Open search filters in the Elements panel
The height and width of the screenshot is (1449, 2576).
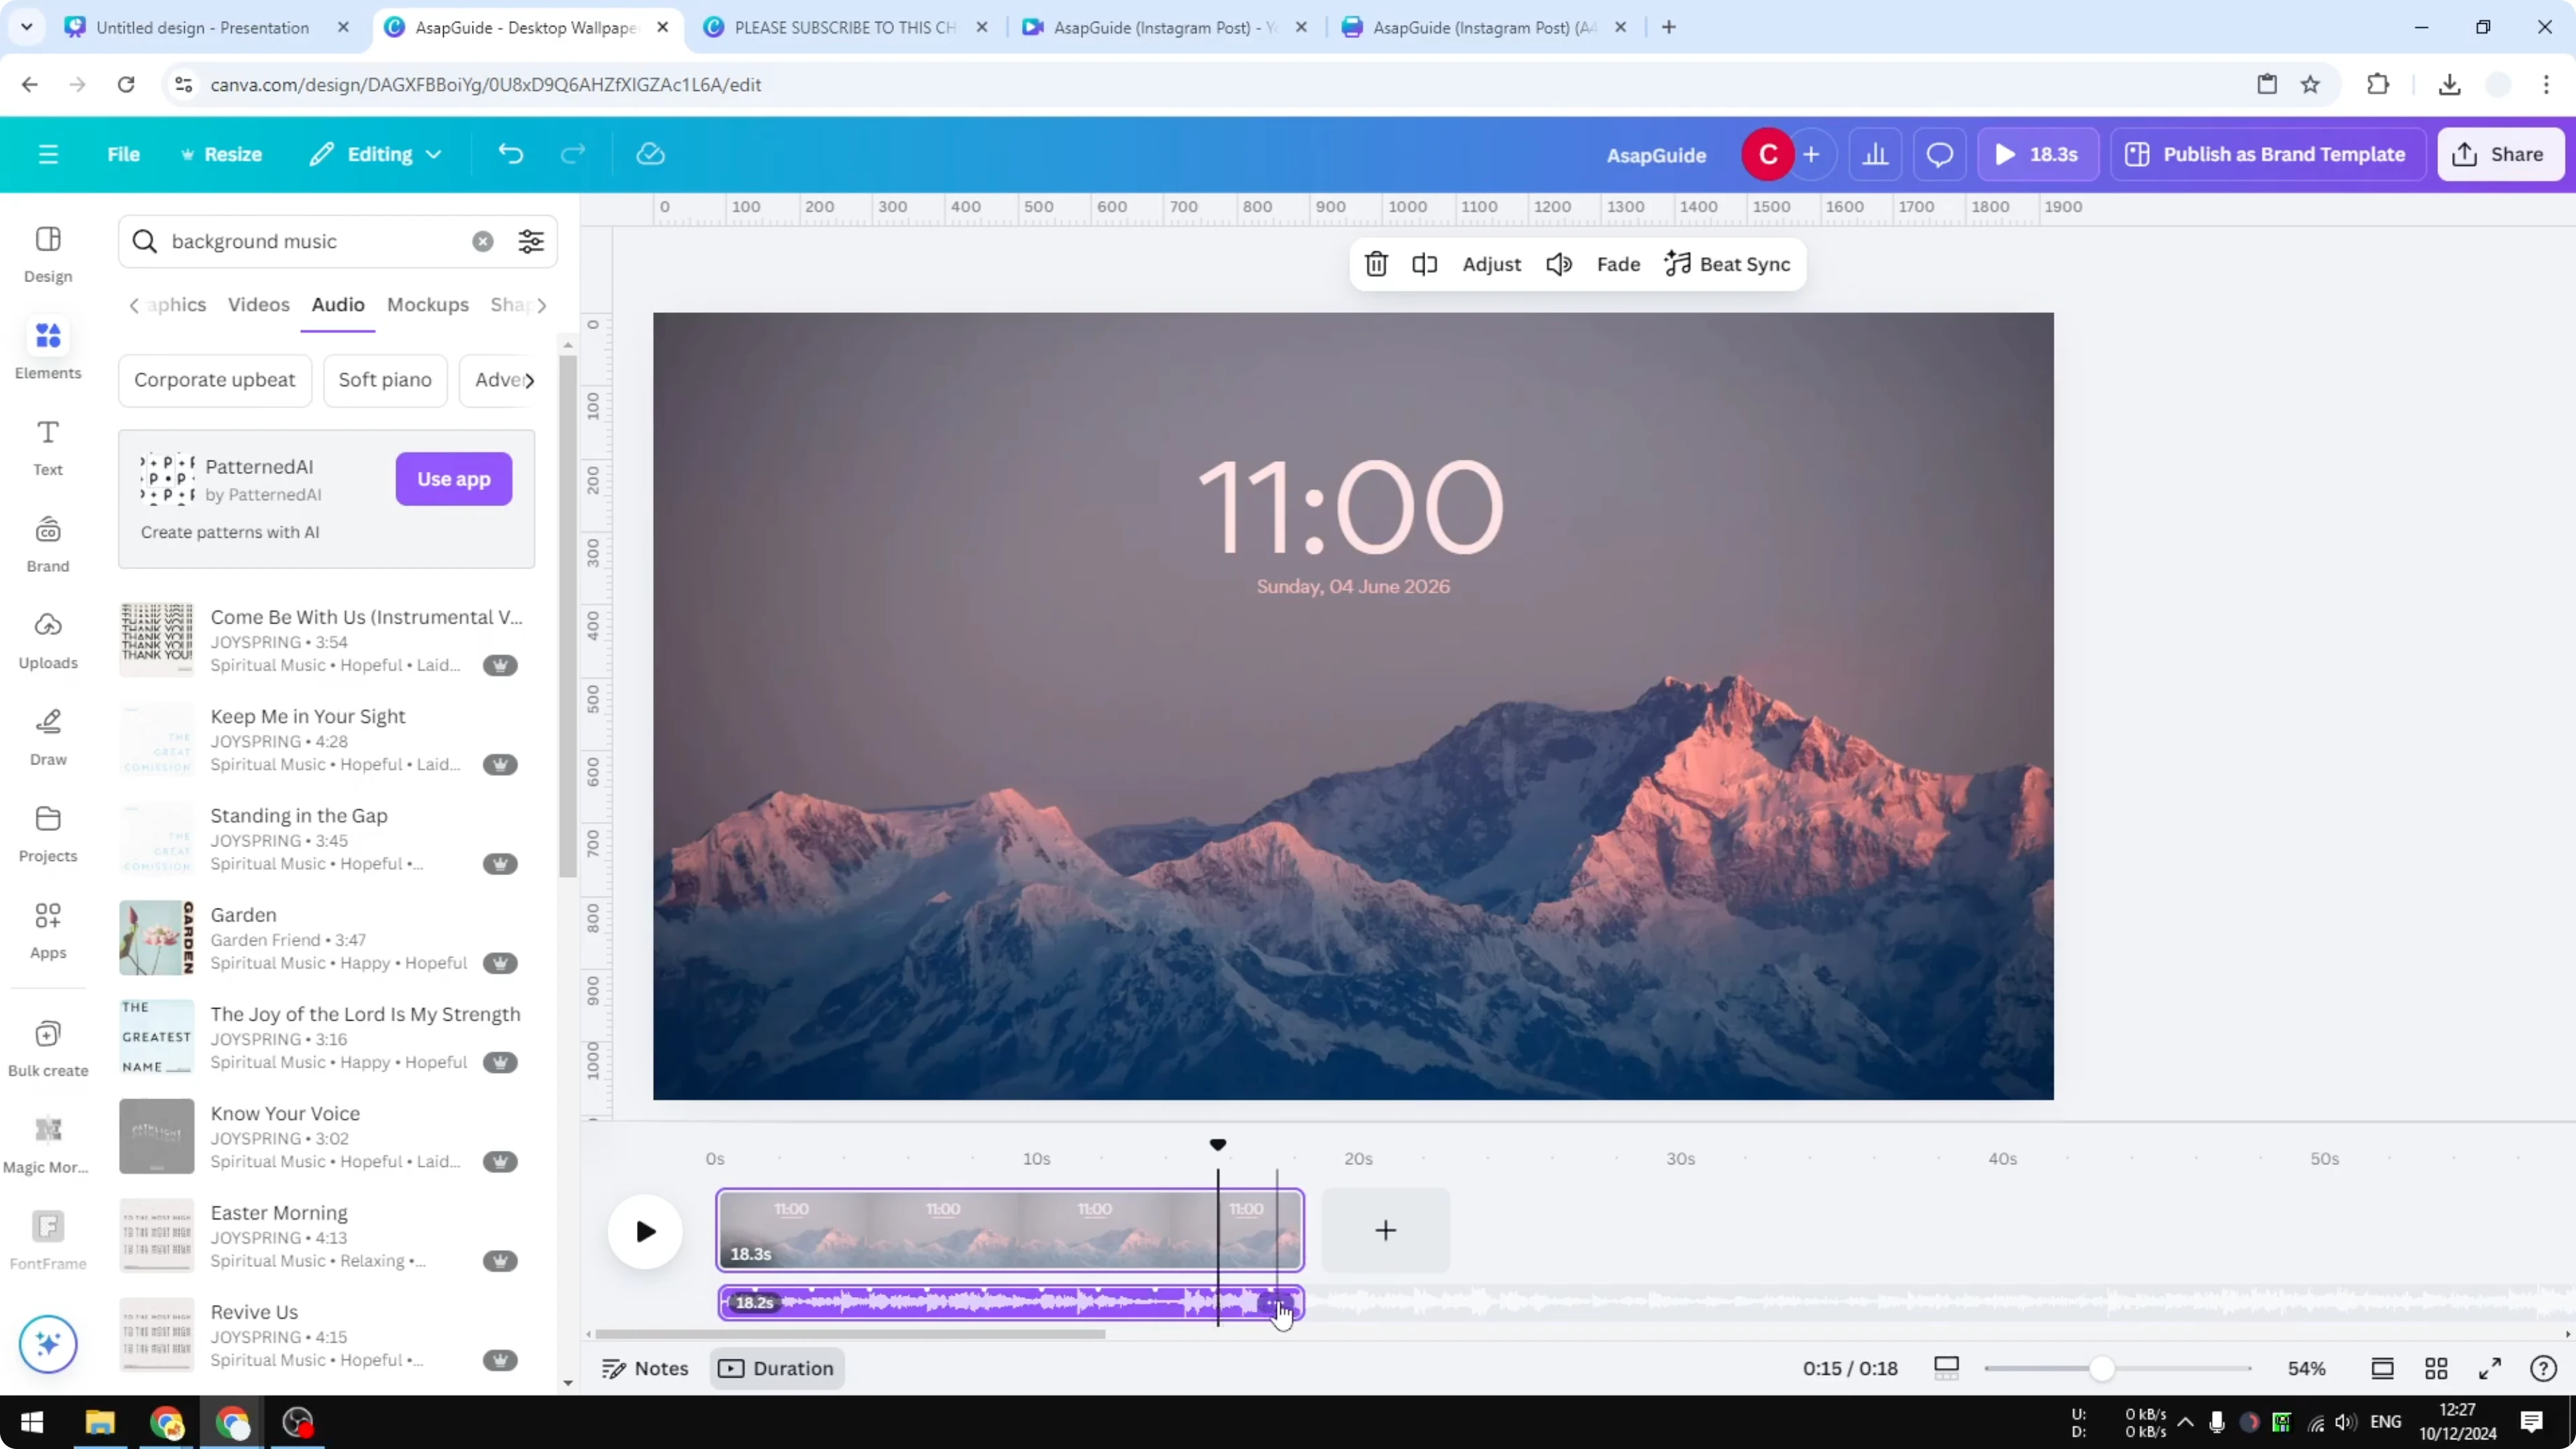pos(531,241)
